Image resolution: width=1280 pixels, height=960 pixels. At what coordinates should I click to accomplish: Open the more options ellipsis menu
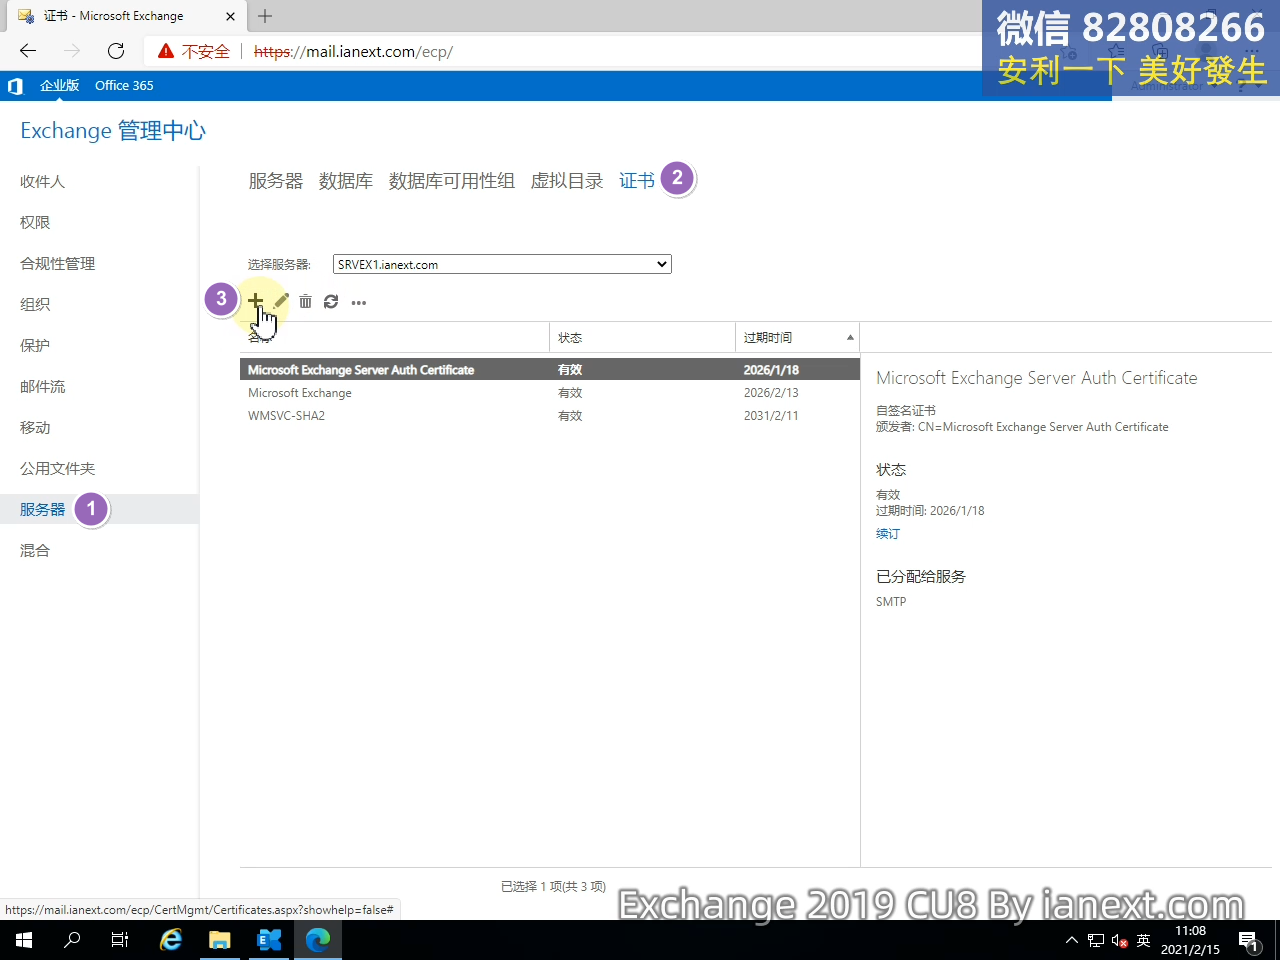click(x=359, y=302)
